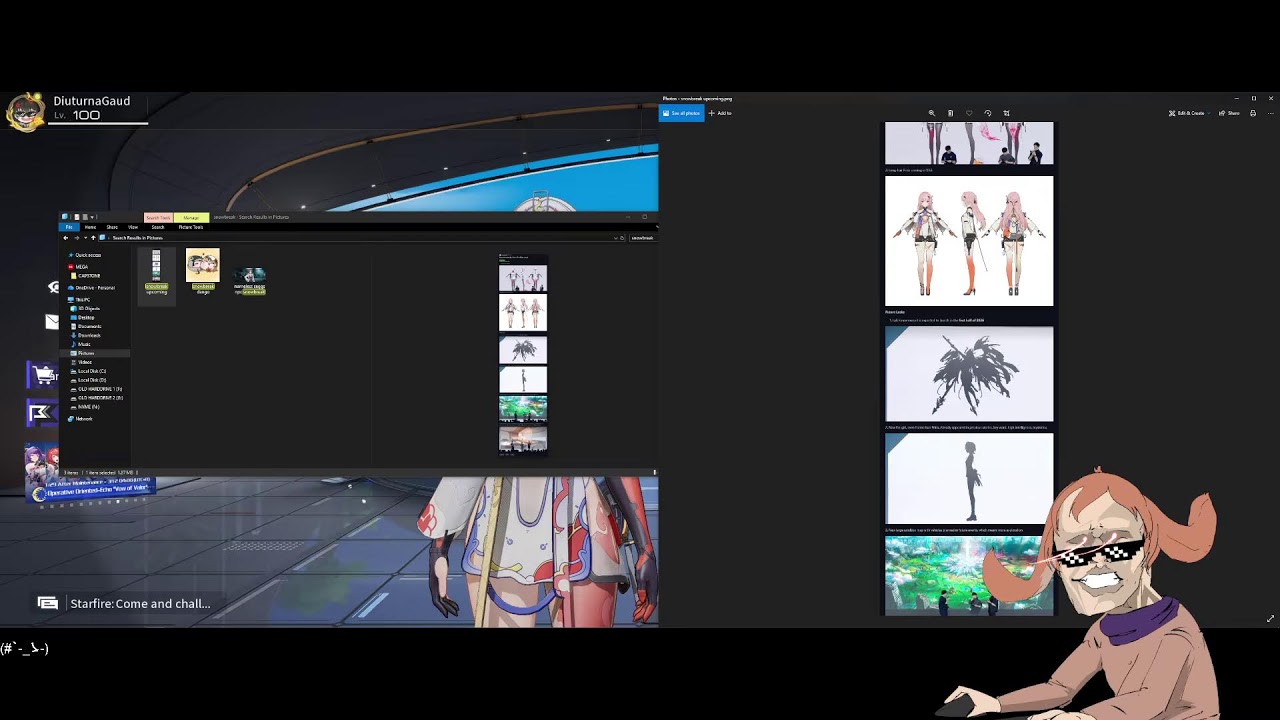Select Local Disk (D:) in navigation pane
Screen dimensions: 1280x720
[89, 381]
